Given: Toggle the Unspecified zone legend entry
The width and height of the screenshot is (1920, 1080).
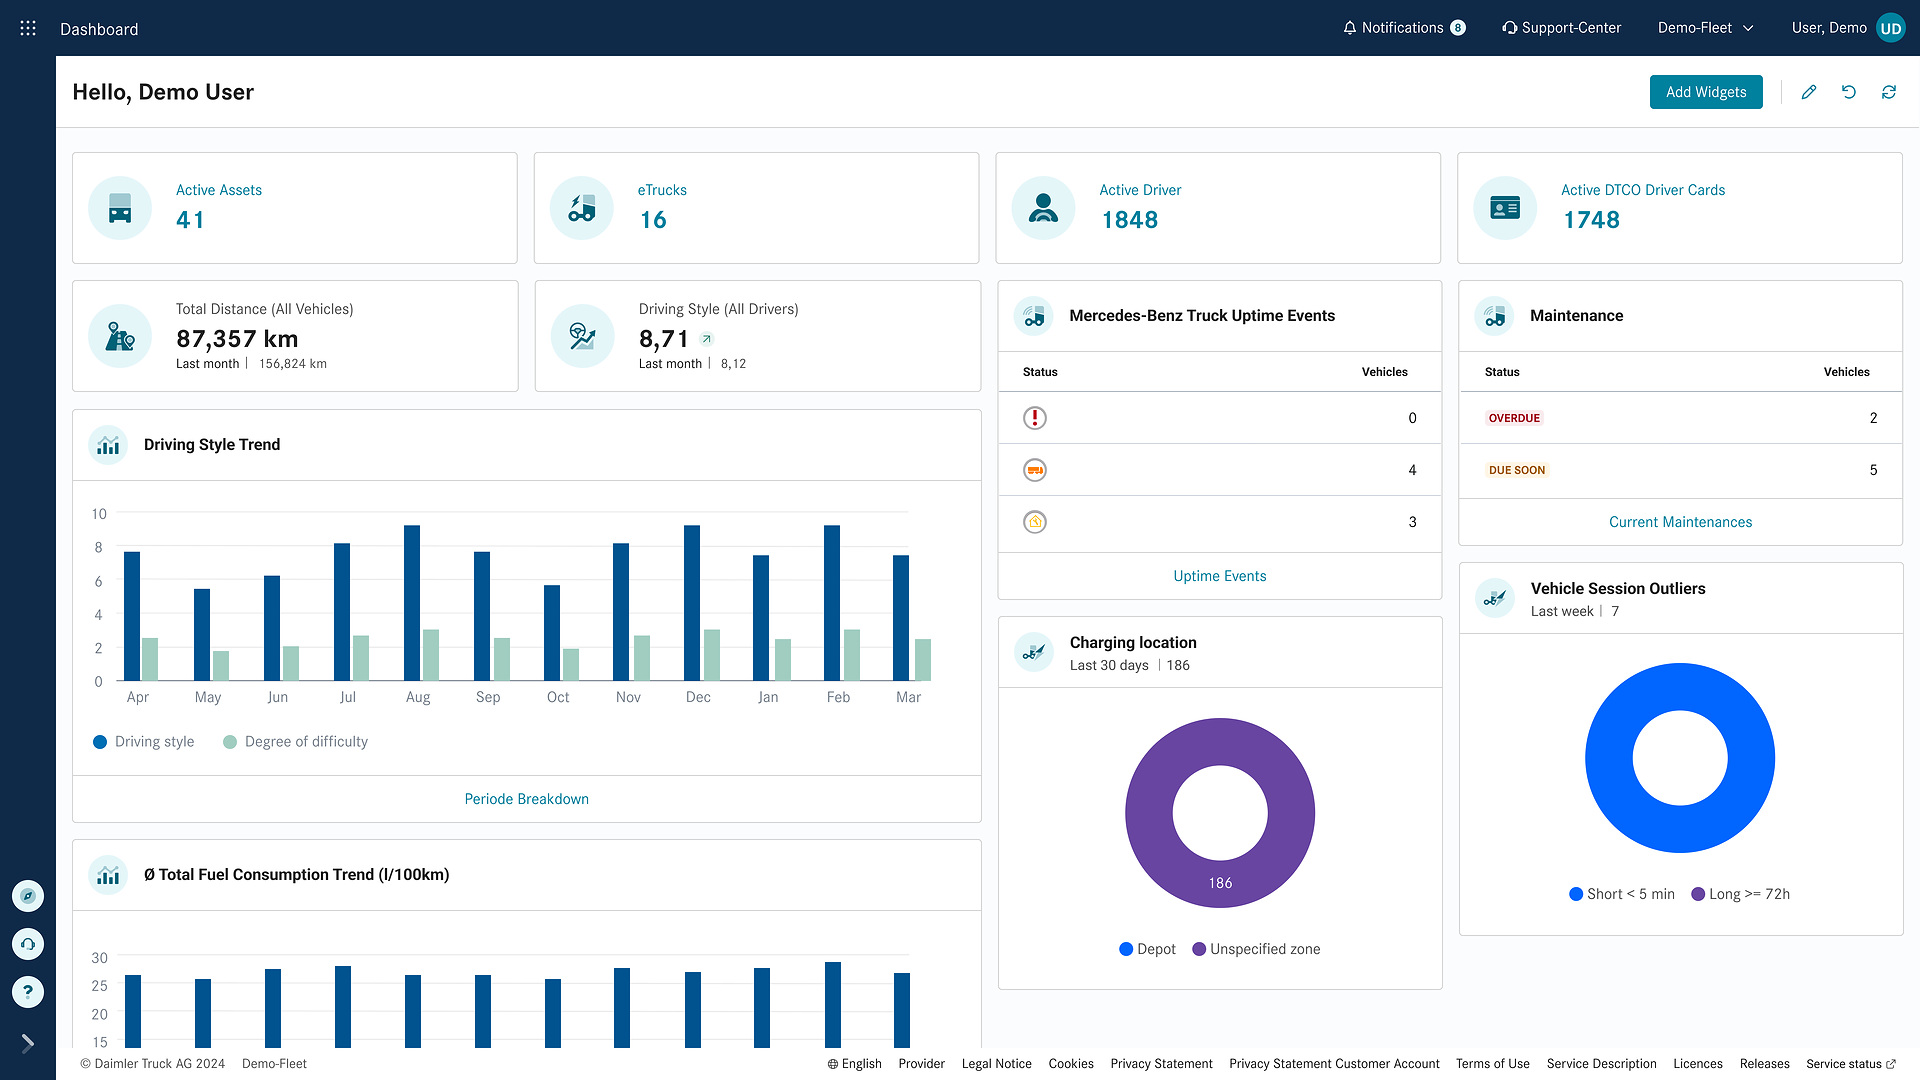Looking at the screenshot, I should [x=1256, y=949].
